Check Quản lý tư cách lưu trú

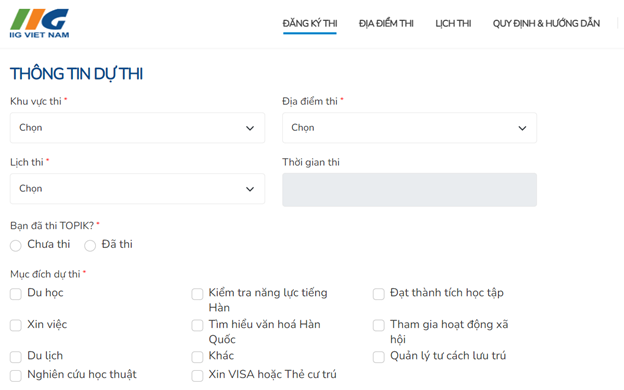tap(379, 357)
